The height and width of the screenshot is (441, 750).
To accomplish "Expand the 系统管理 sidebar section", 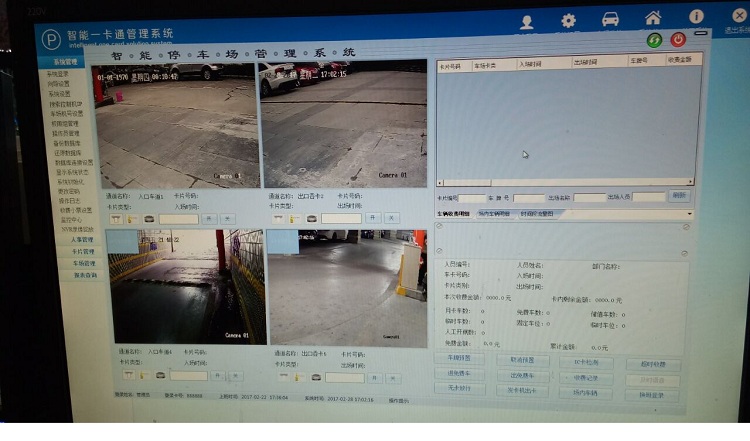I will (x=66, y=62).
